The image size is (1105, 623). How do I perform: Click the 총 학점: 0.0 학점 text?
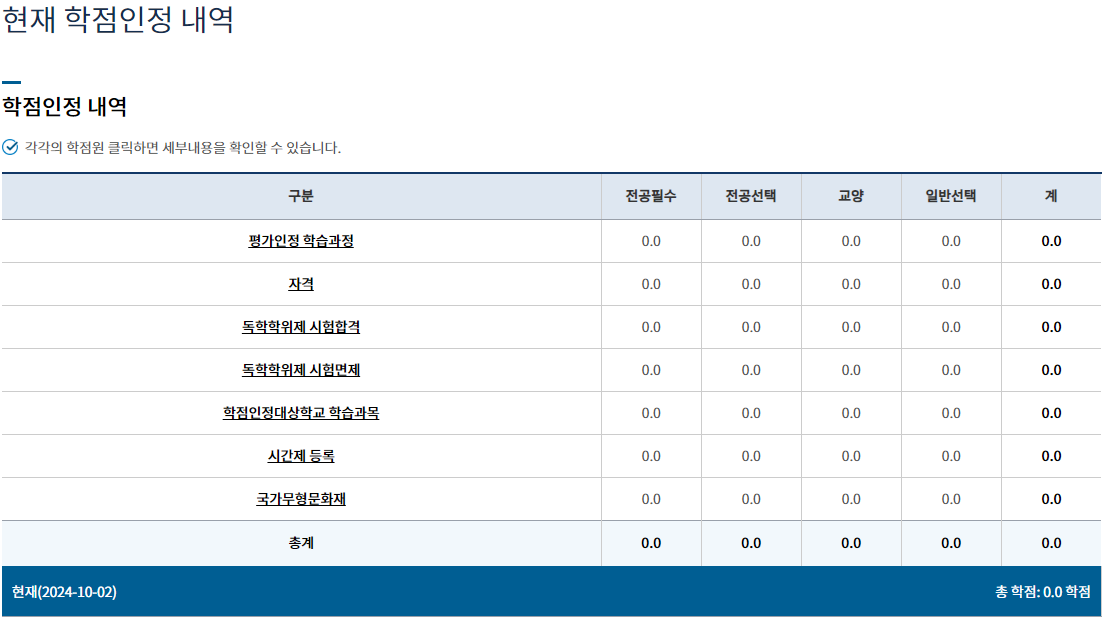[x=1043, y=592]
